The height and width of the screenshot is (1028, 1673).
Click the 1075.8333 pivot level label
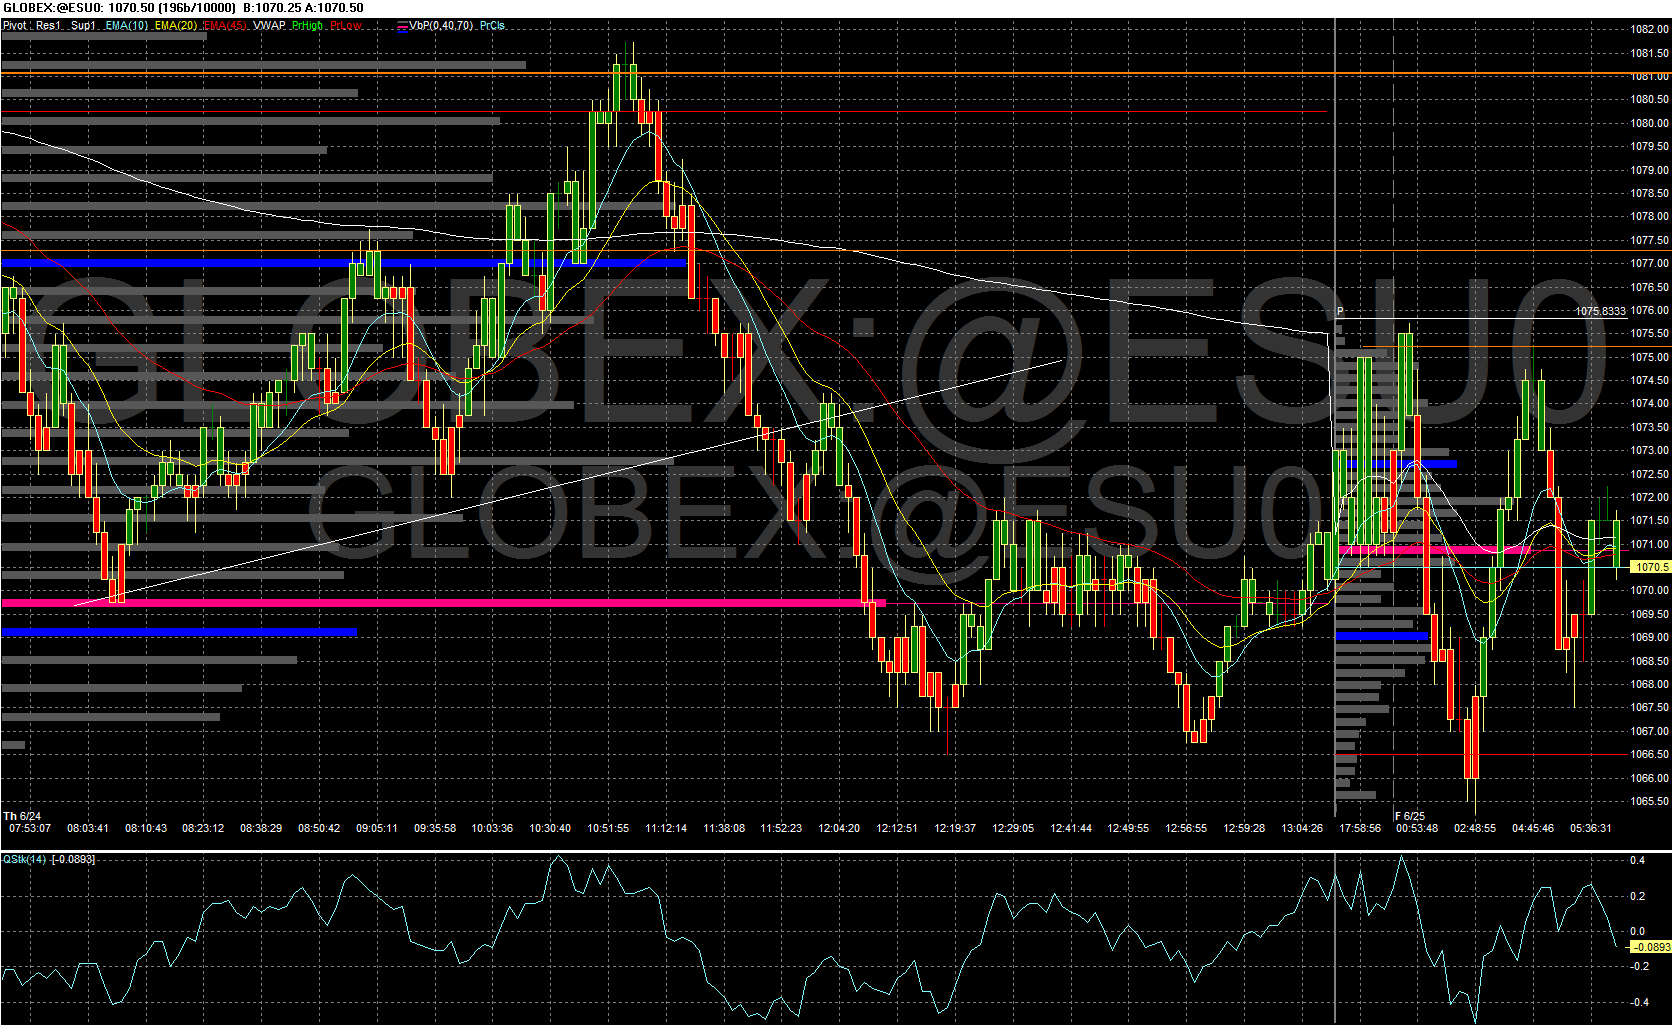click(x=1600, y=311)
